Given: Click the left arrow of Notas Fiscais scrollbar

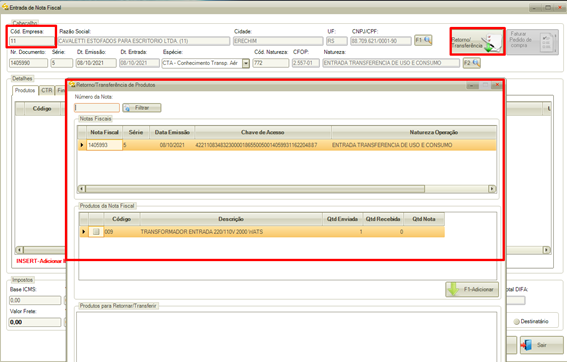Looking at the screenshot, I should 82,189.
